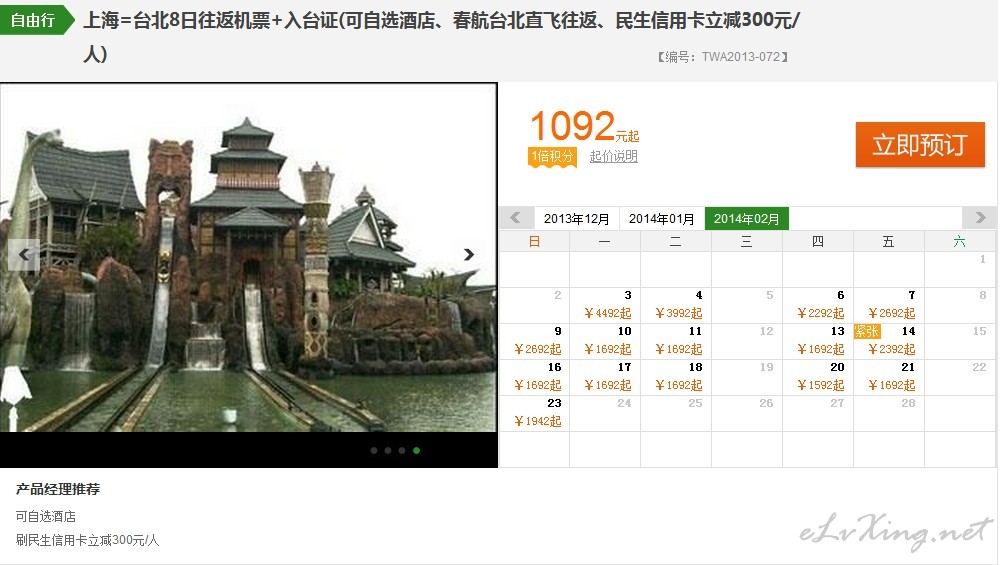Go to next calendar month
The image size is (1004, 565).
click(x=980, y=218)
